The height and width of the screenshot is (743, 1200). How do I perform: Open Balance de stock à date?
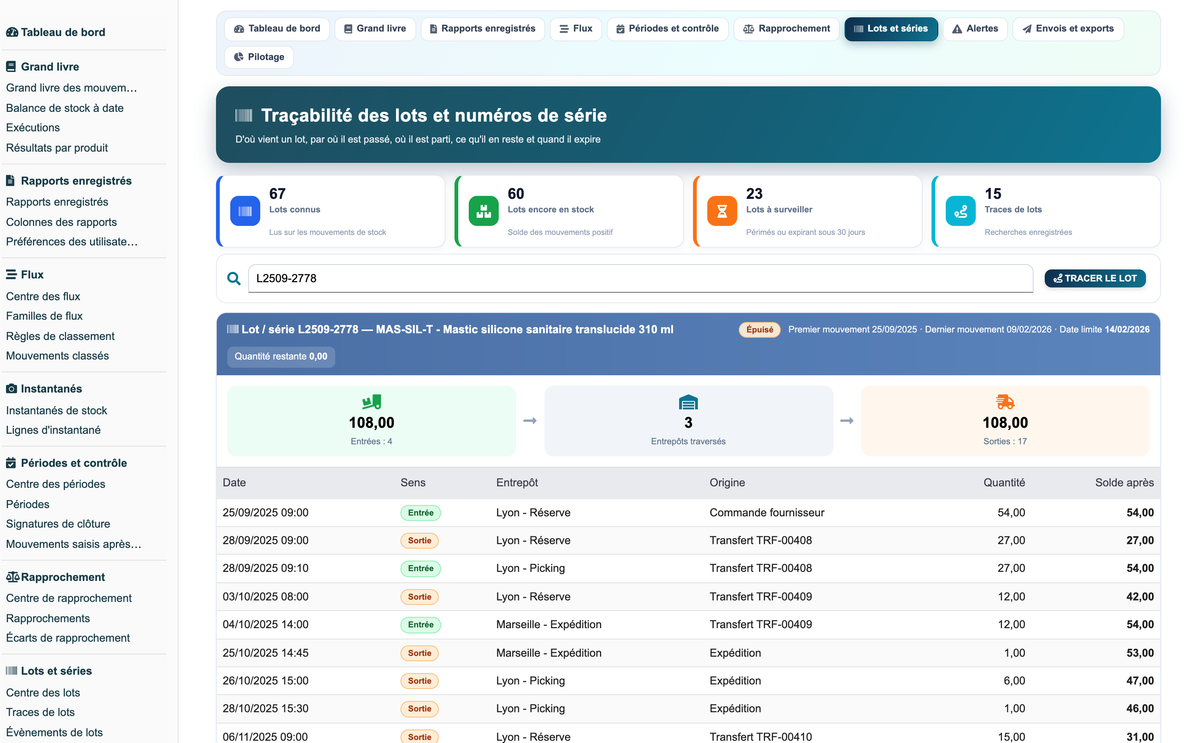[65, 108]
